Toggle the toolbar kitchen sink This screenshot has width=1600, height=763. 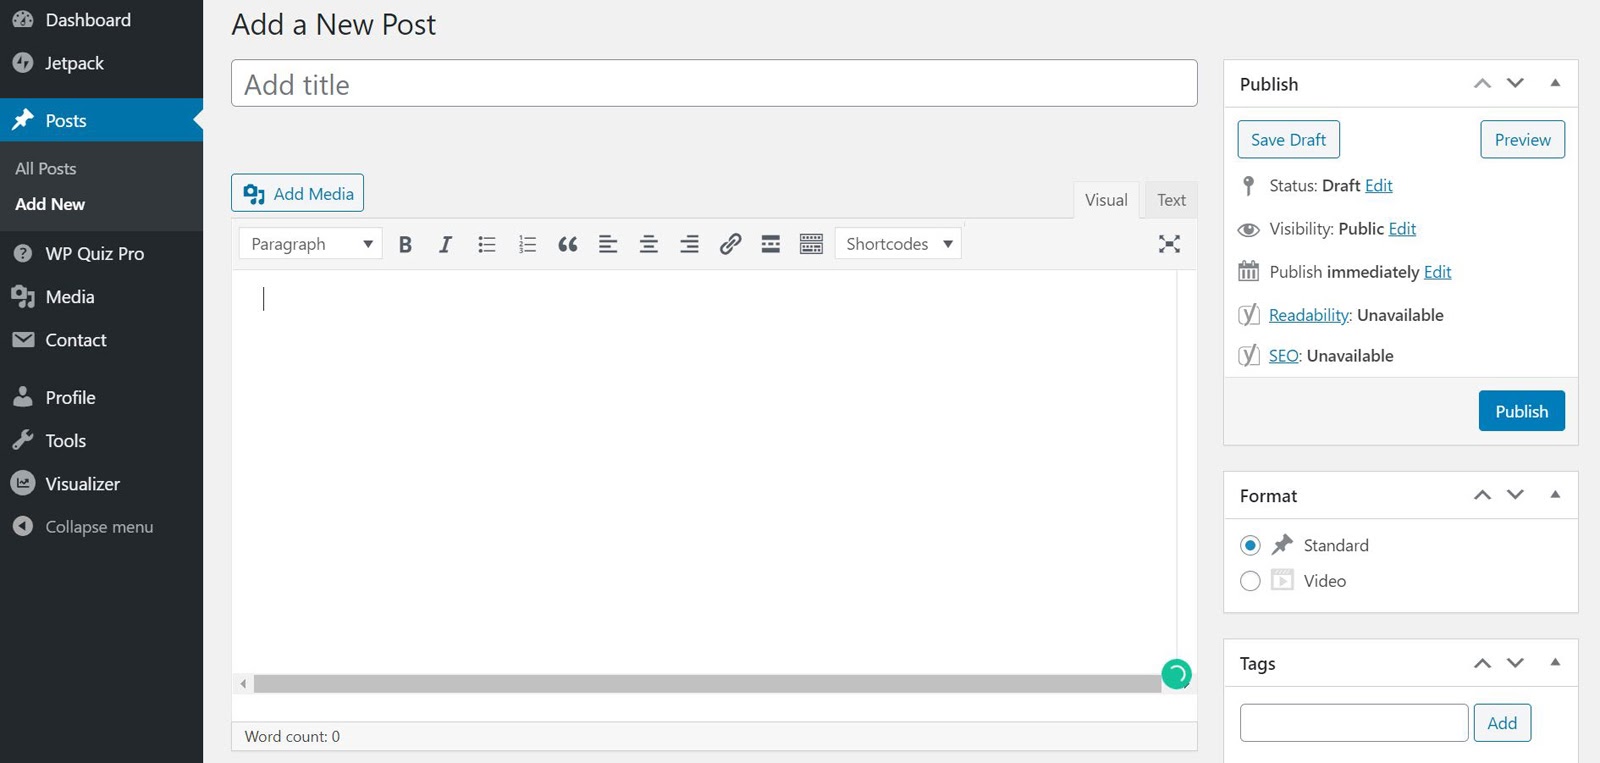click(x=811, y=244)
